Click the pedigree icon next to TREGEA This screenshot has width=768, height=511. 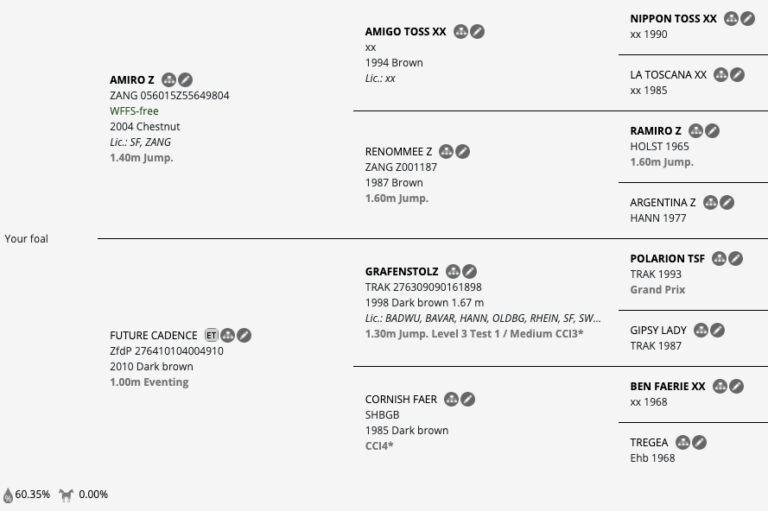tap(683, 442)
